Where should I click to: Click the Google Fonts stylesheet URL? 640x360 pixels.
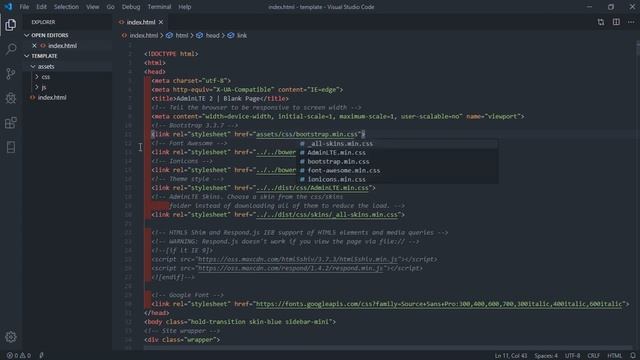(x=439, y=304)
